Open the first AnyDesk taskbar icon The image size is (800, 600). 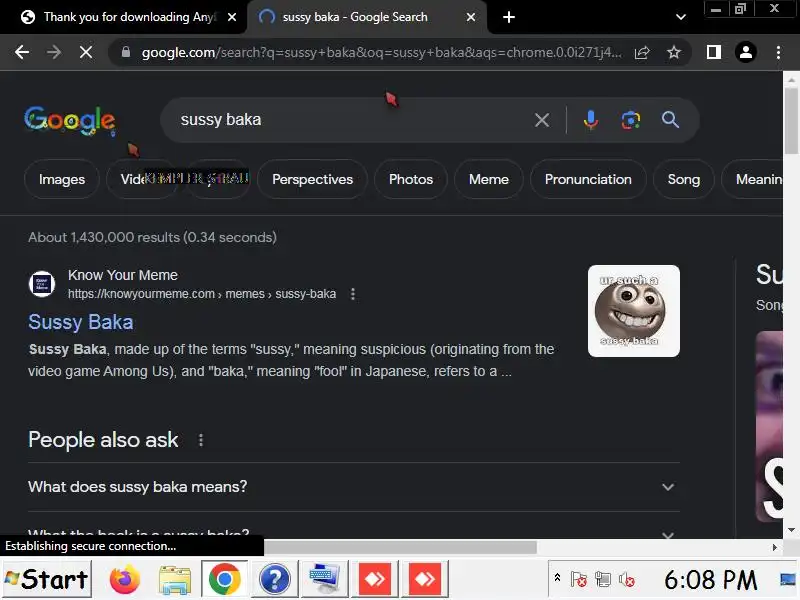(374, 579)
